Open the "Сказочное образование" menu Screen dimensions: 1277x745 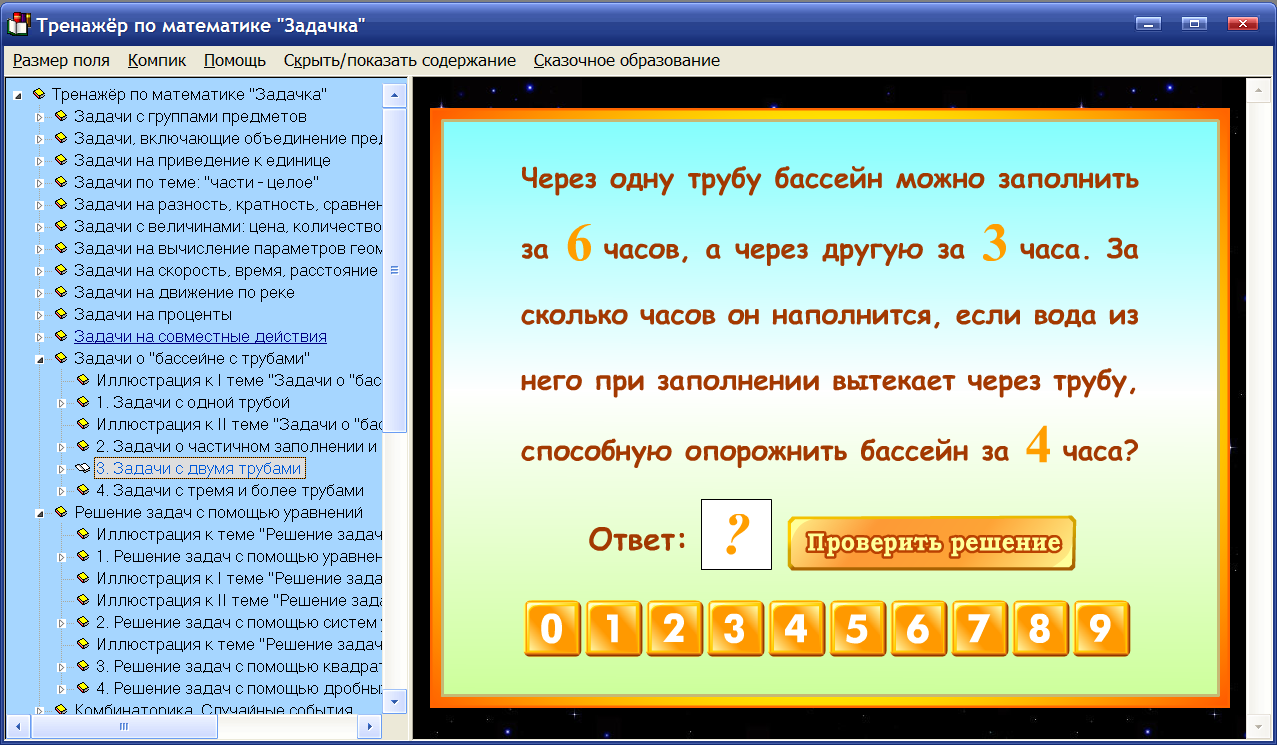pyautogui.click(x=627, y=60)
